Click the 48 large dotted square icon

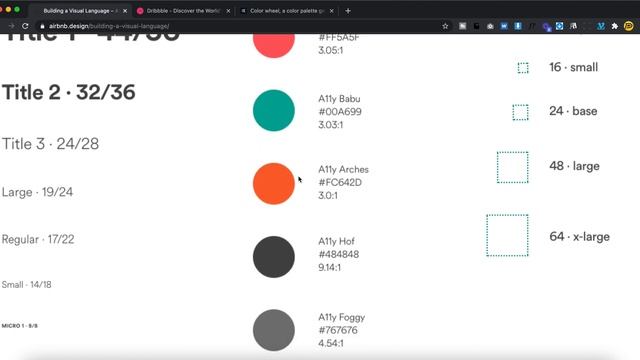coord(513,167)
